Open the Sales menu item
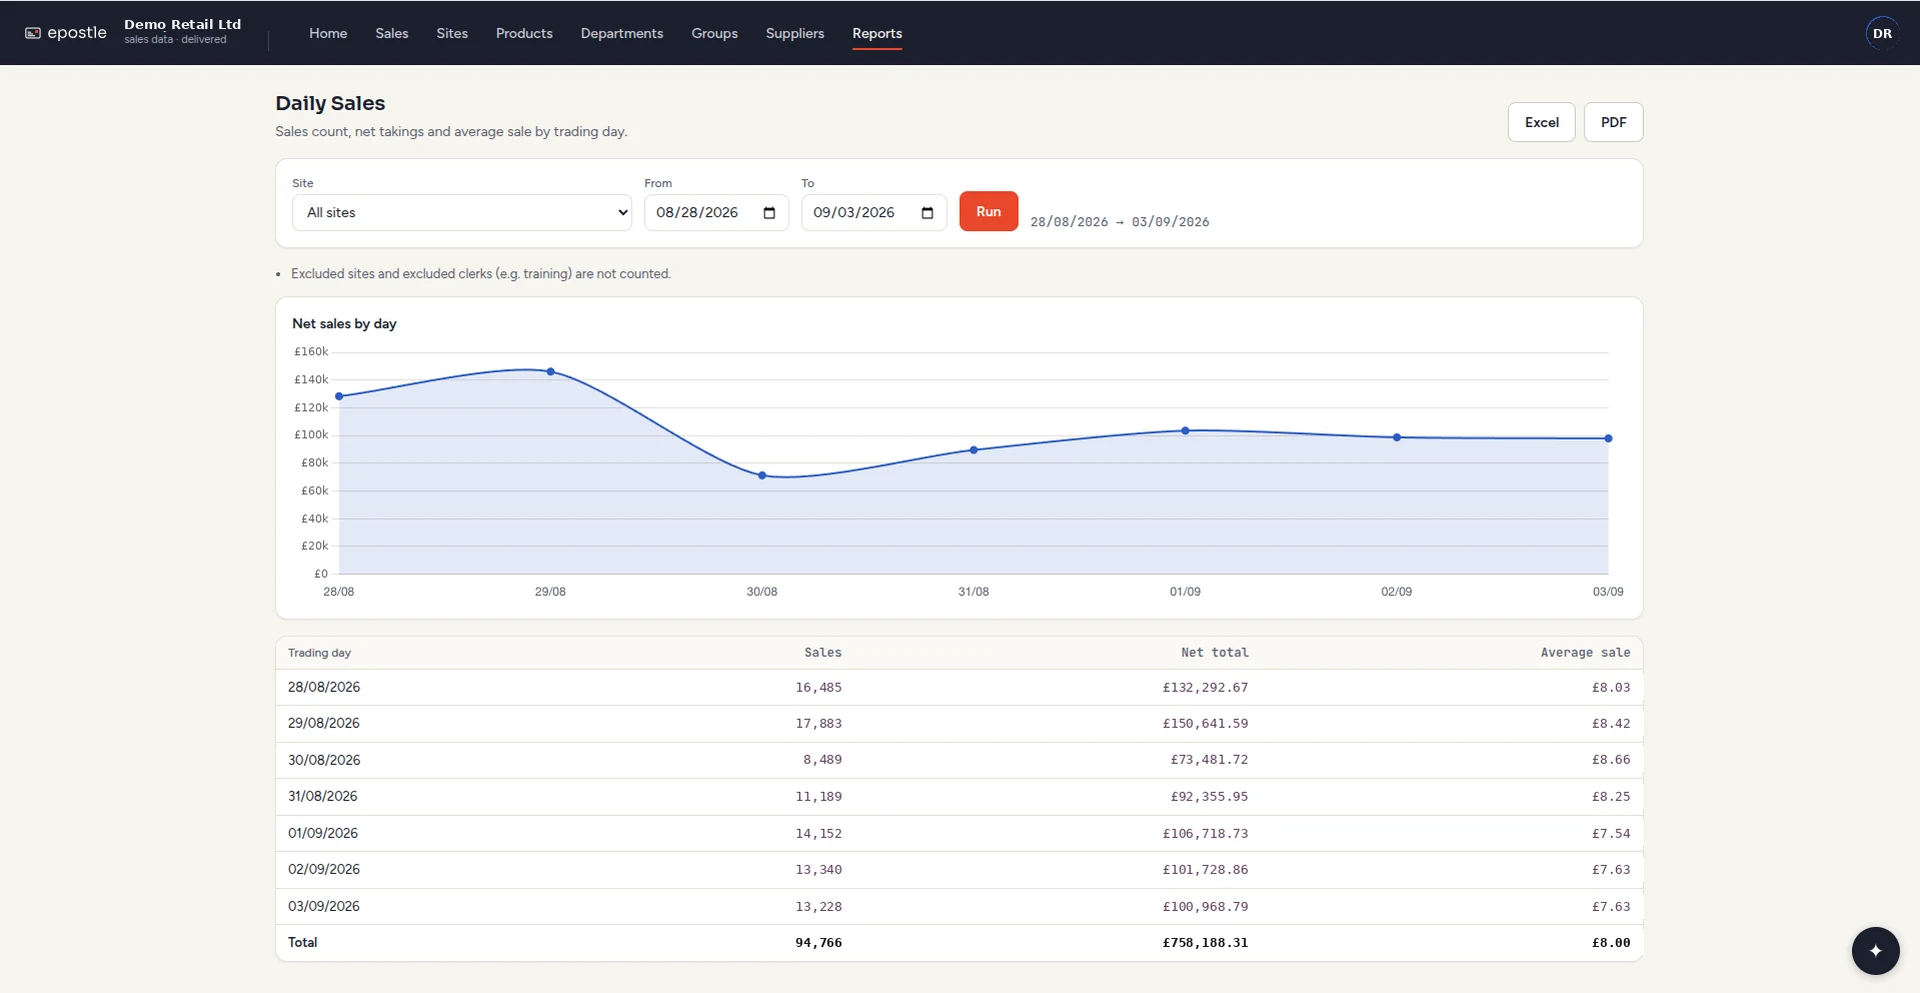The height and width of the screenshot is (993, 1920). coord(392,33)
